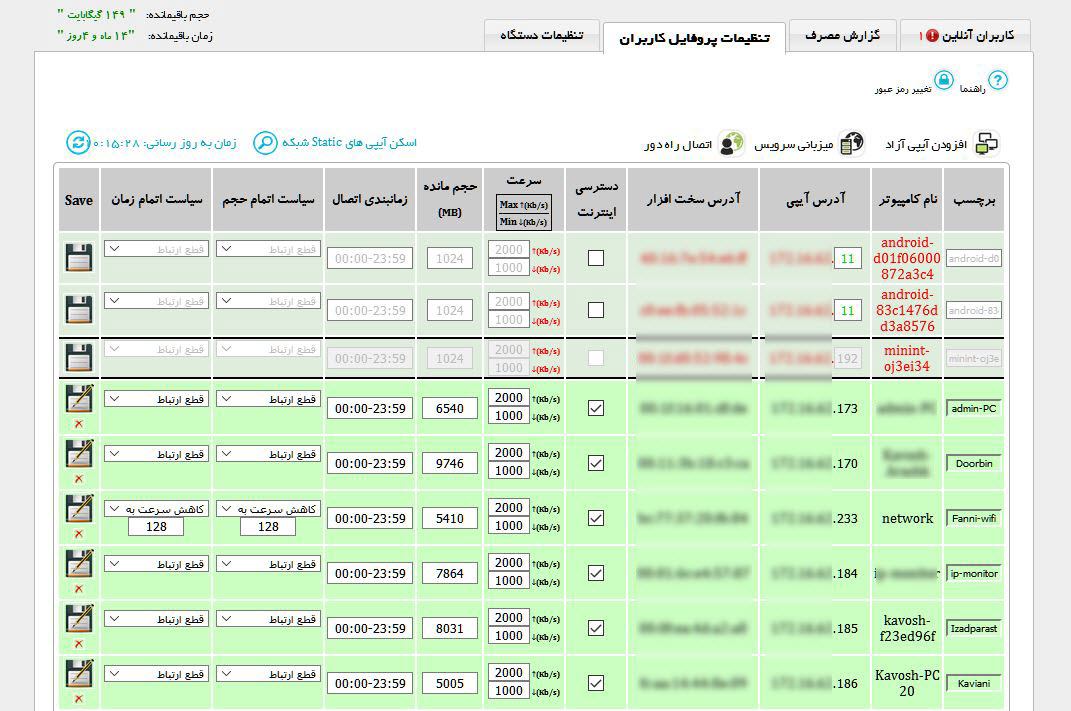Delete the Doorbin row with red X
Screen dimensions: 1071x711
click(79, 479)
